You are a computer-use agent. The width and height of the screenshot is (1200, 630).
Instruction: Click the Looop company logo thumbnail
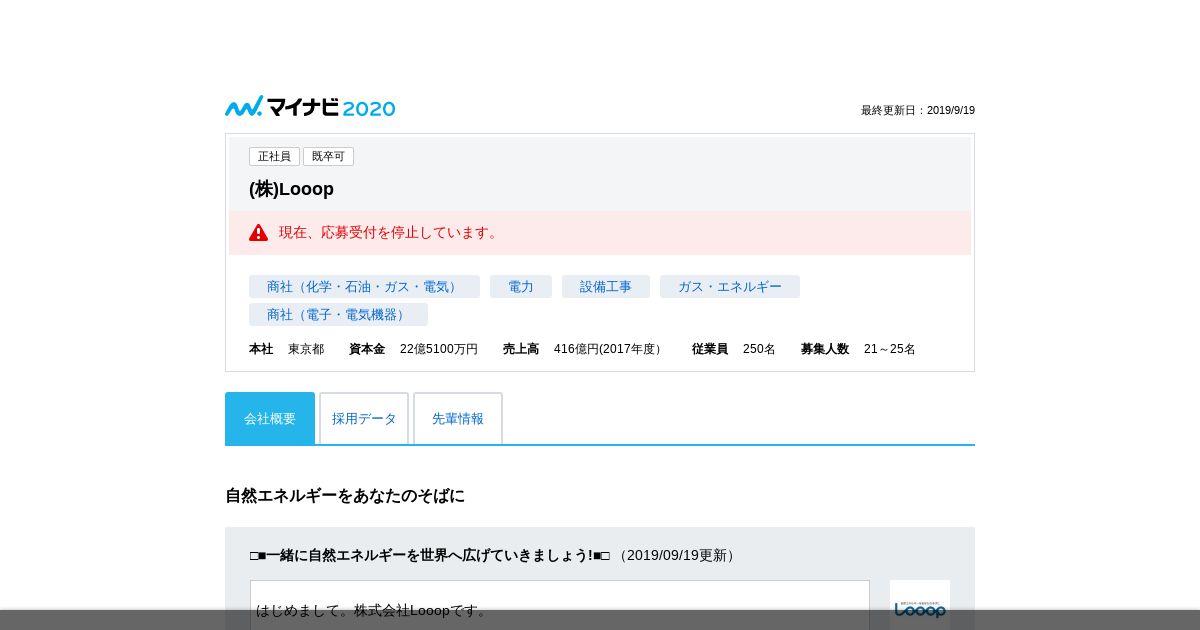pyautogui.click(x=920, y=605)
